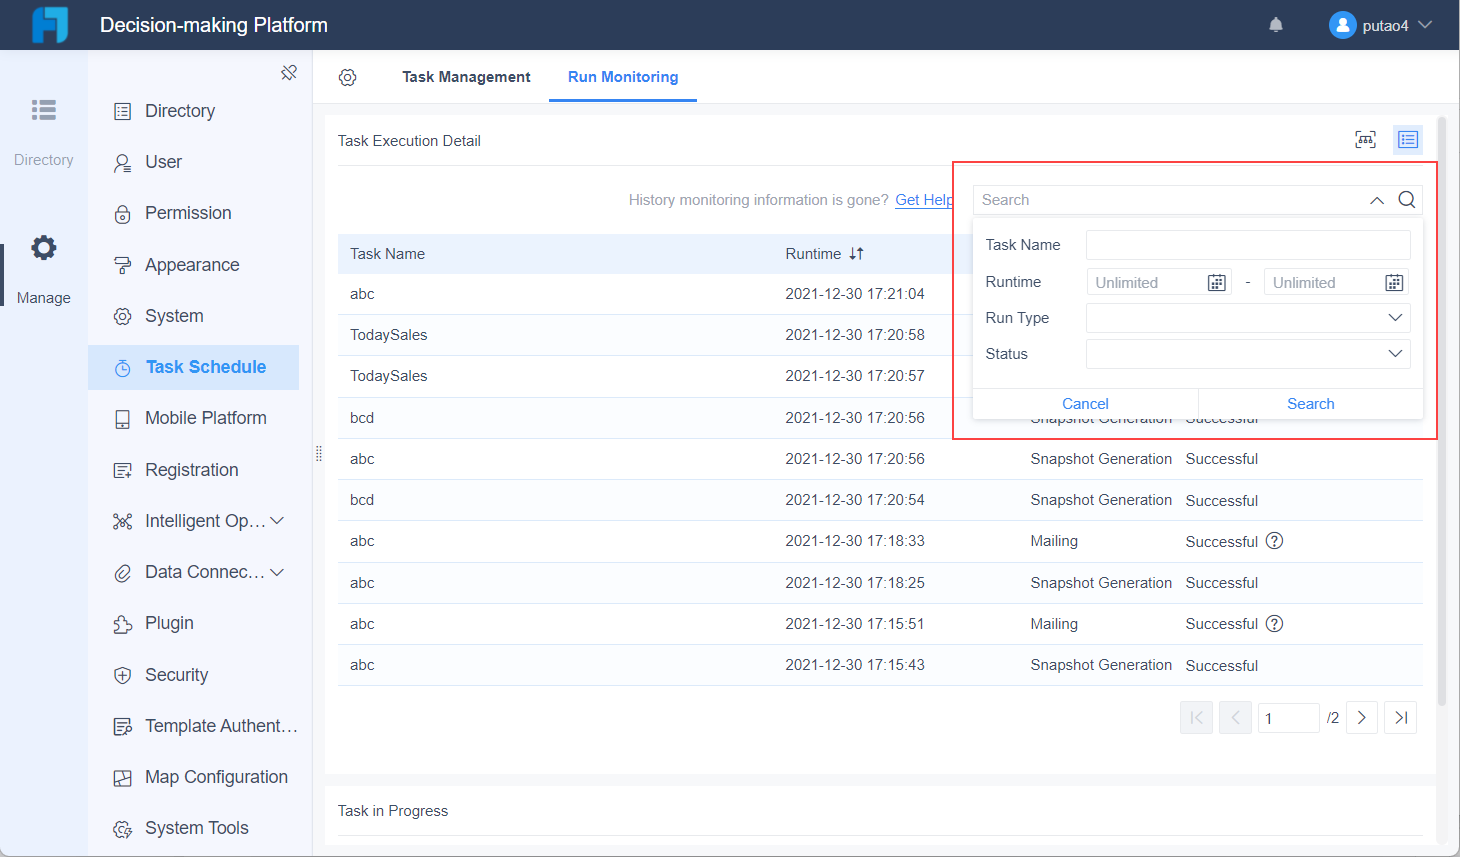
Task: Click the pin icon atop the sidebar
Action: [289, 72]
